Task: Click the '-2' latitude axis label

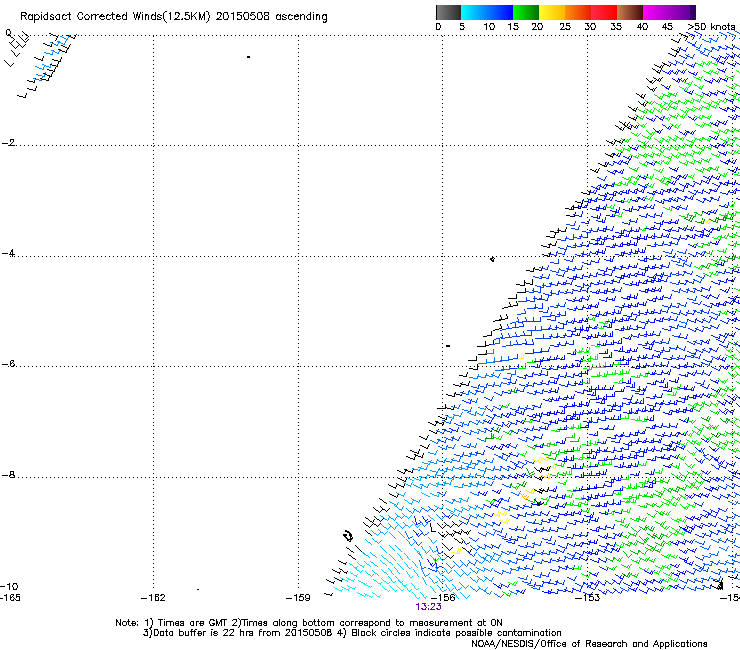Action: click(8, 143)
